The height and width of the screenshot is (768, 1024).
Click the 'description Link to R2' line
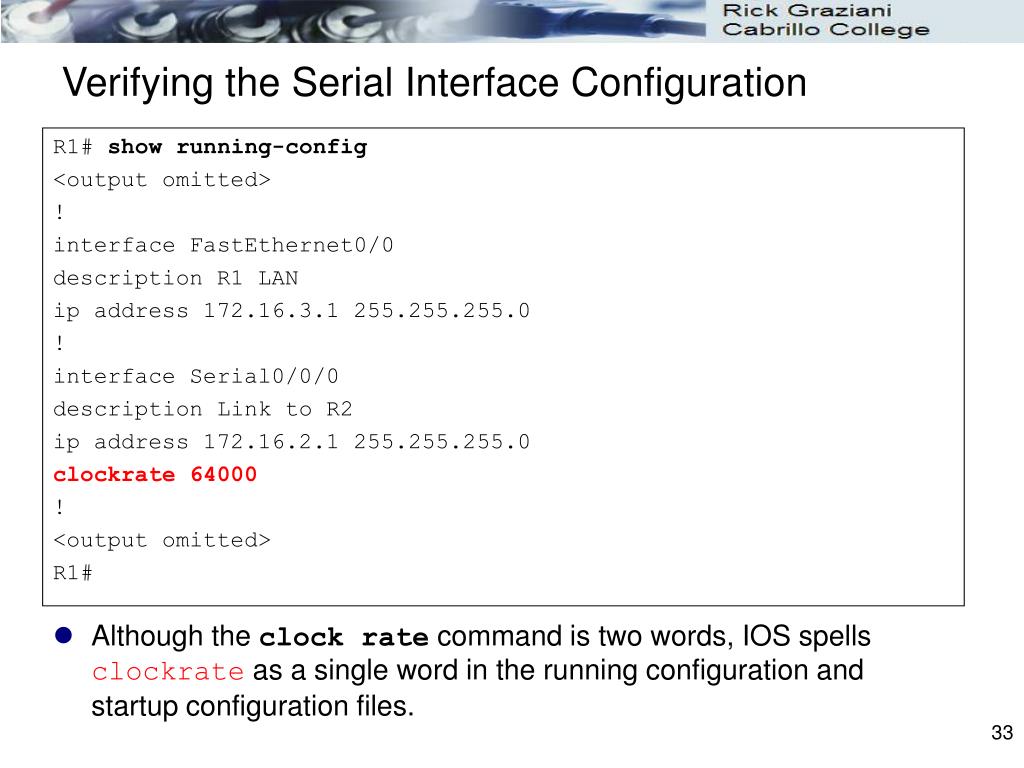pos(202,409)
